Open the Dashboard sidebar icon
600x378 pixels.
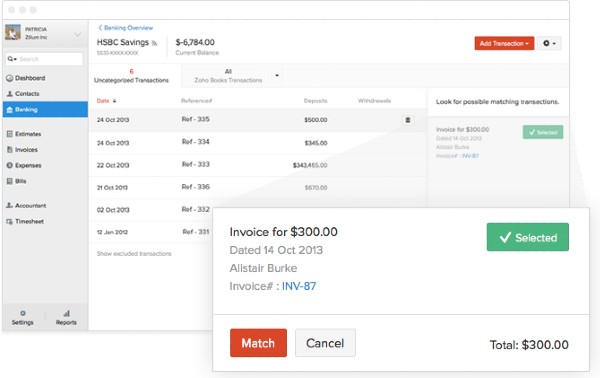click(10, 78)
